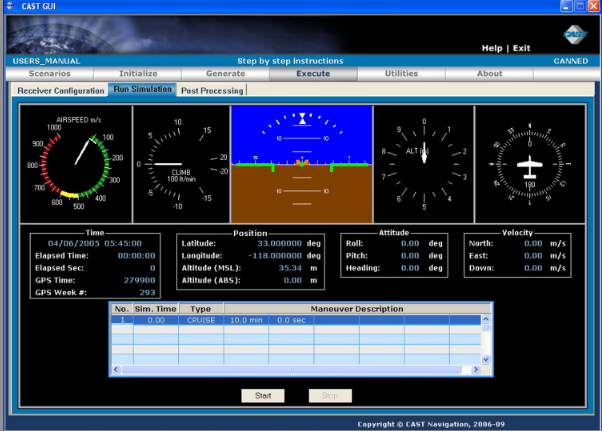Click the Maneuver Description column header

click(x=357, y=309)
